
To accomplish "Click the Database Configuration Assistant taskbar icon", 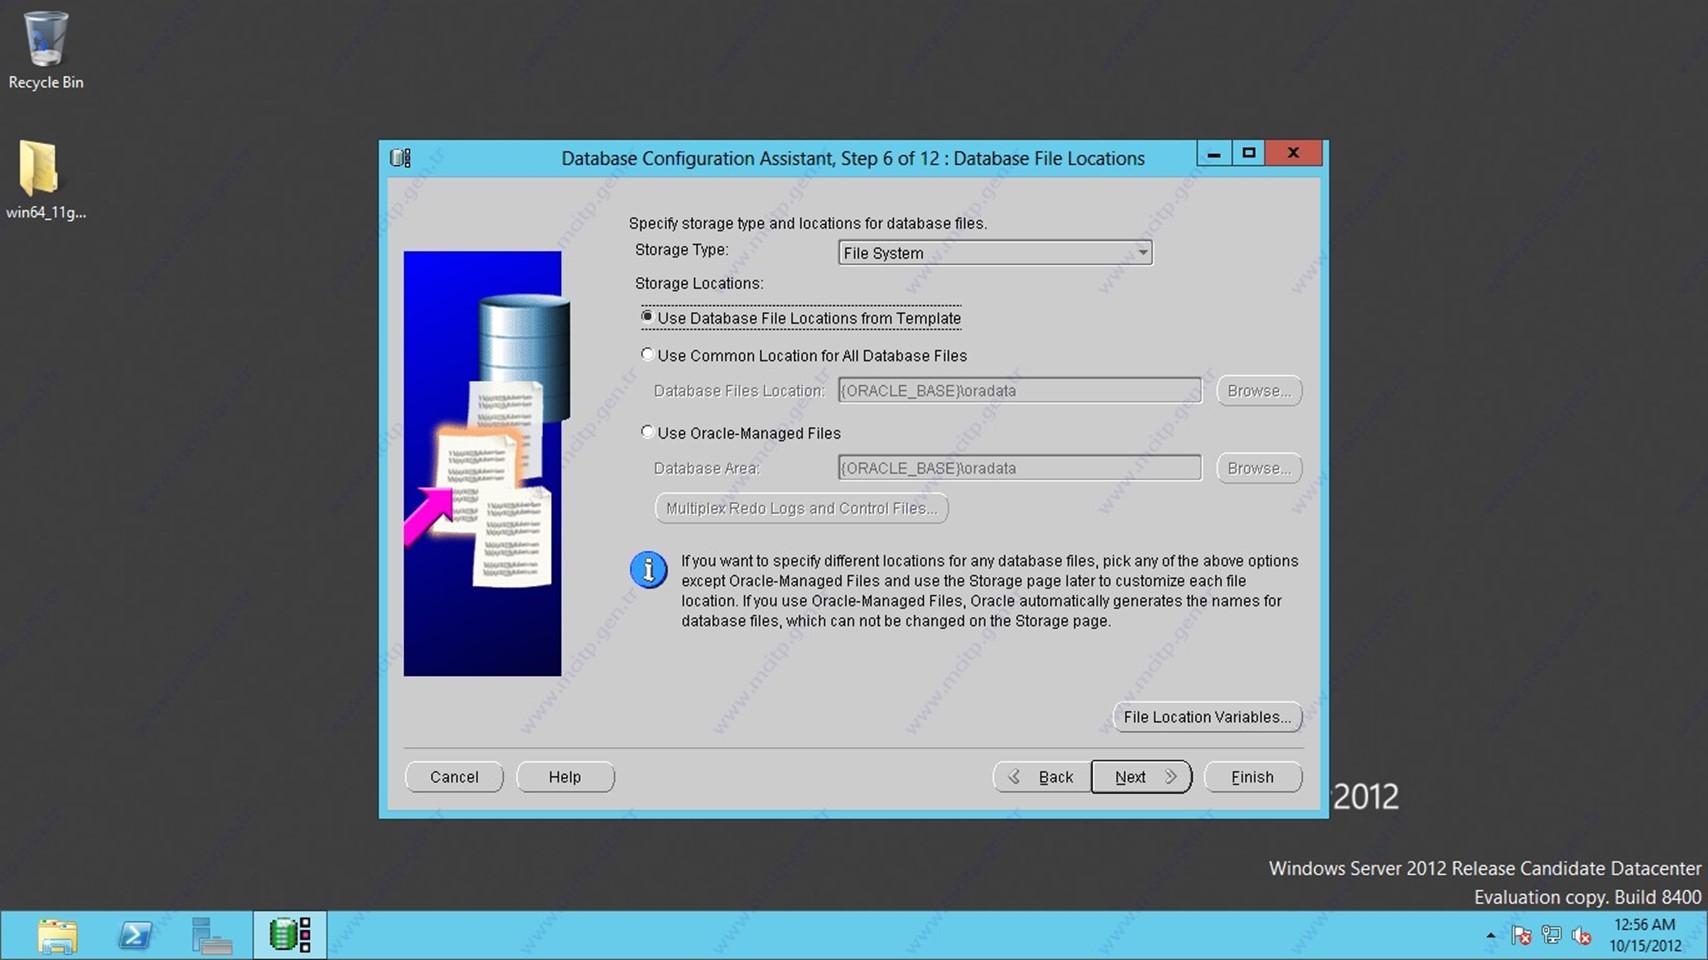I will (x=290, y=936).
